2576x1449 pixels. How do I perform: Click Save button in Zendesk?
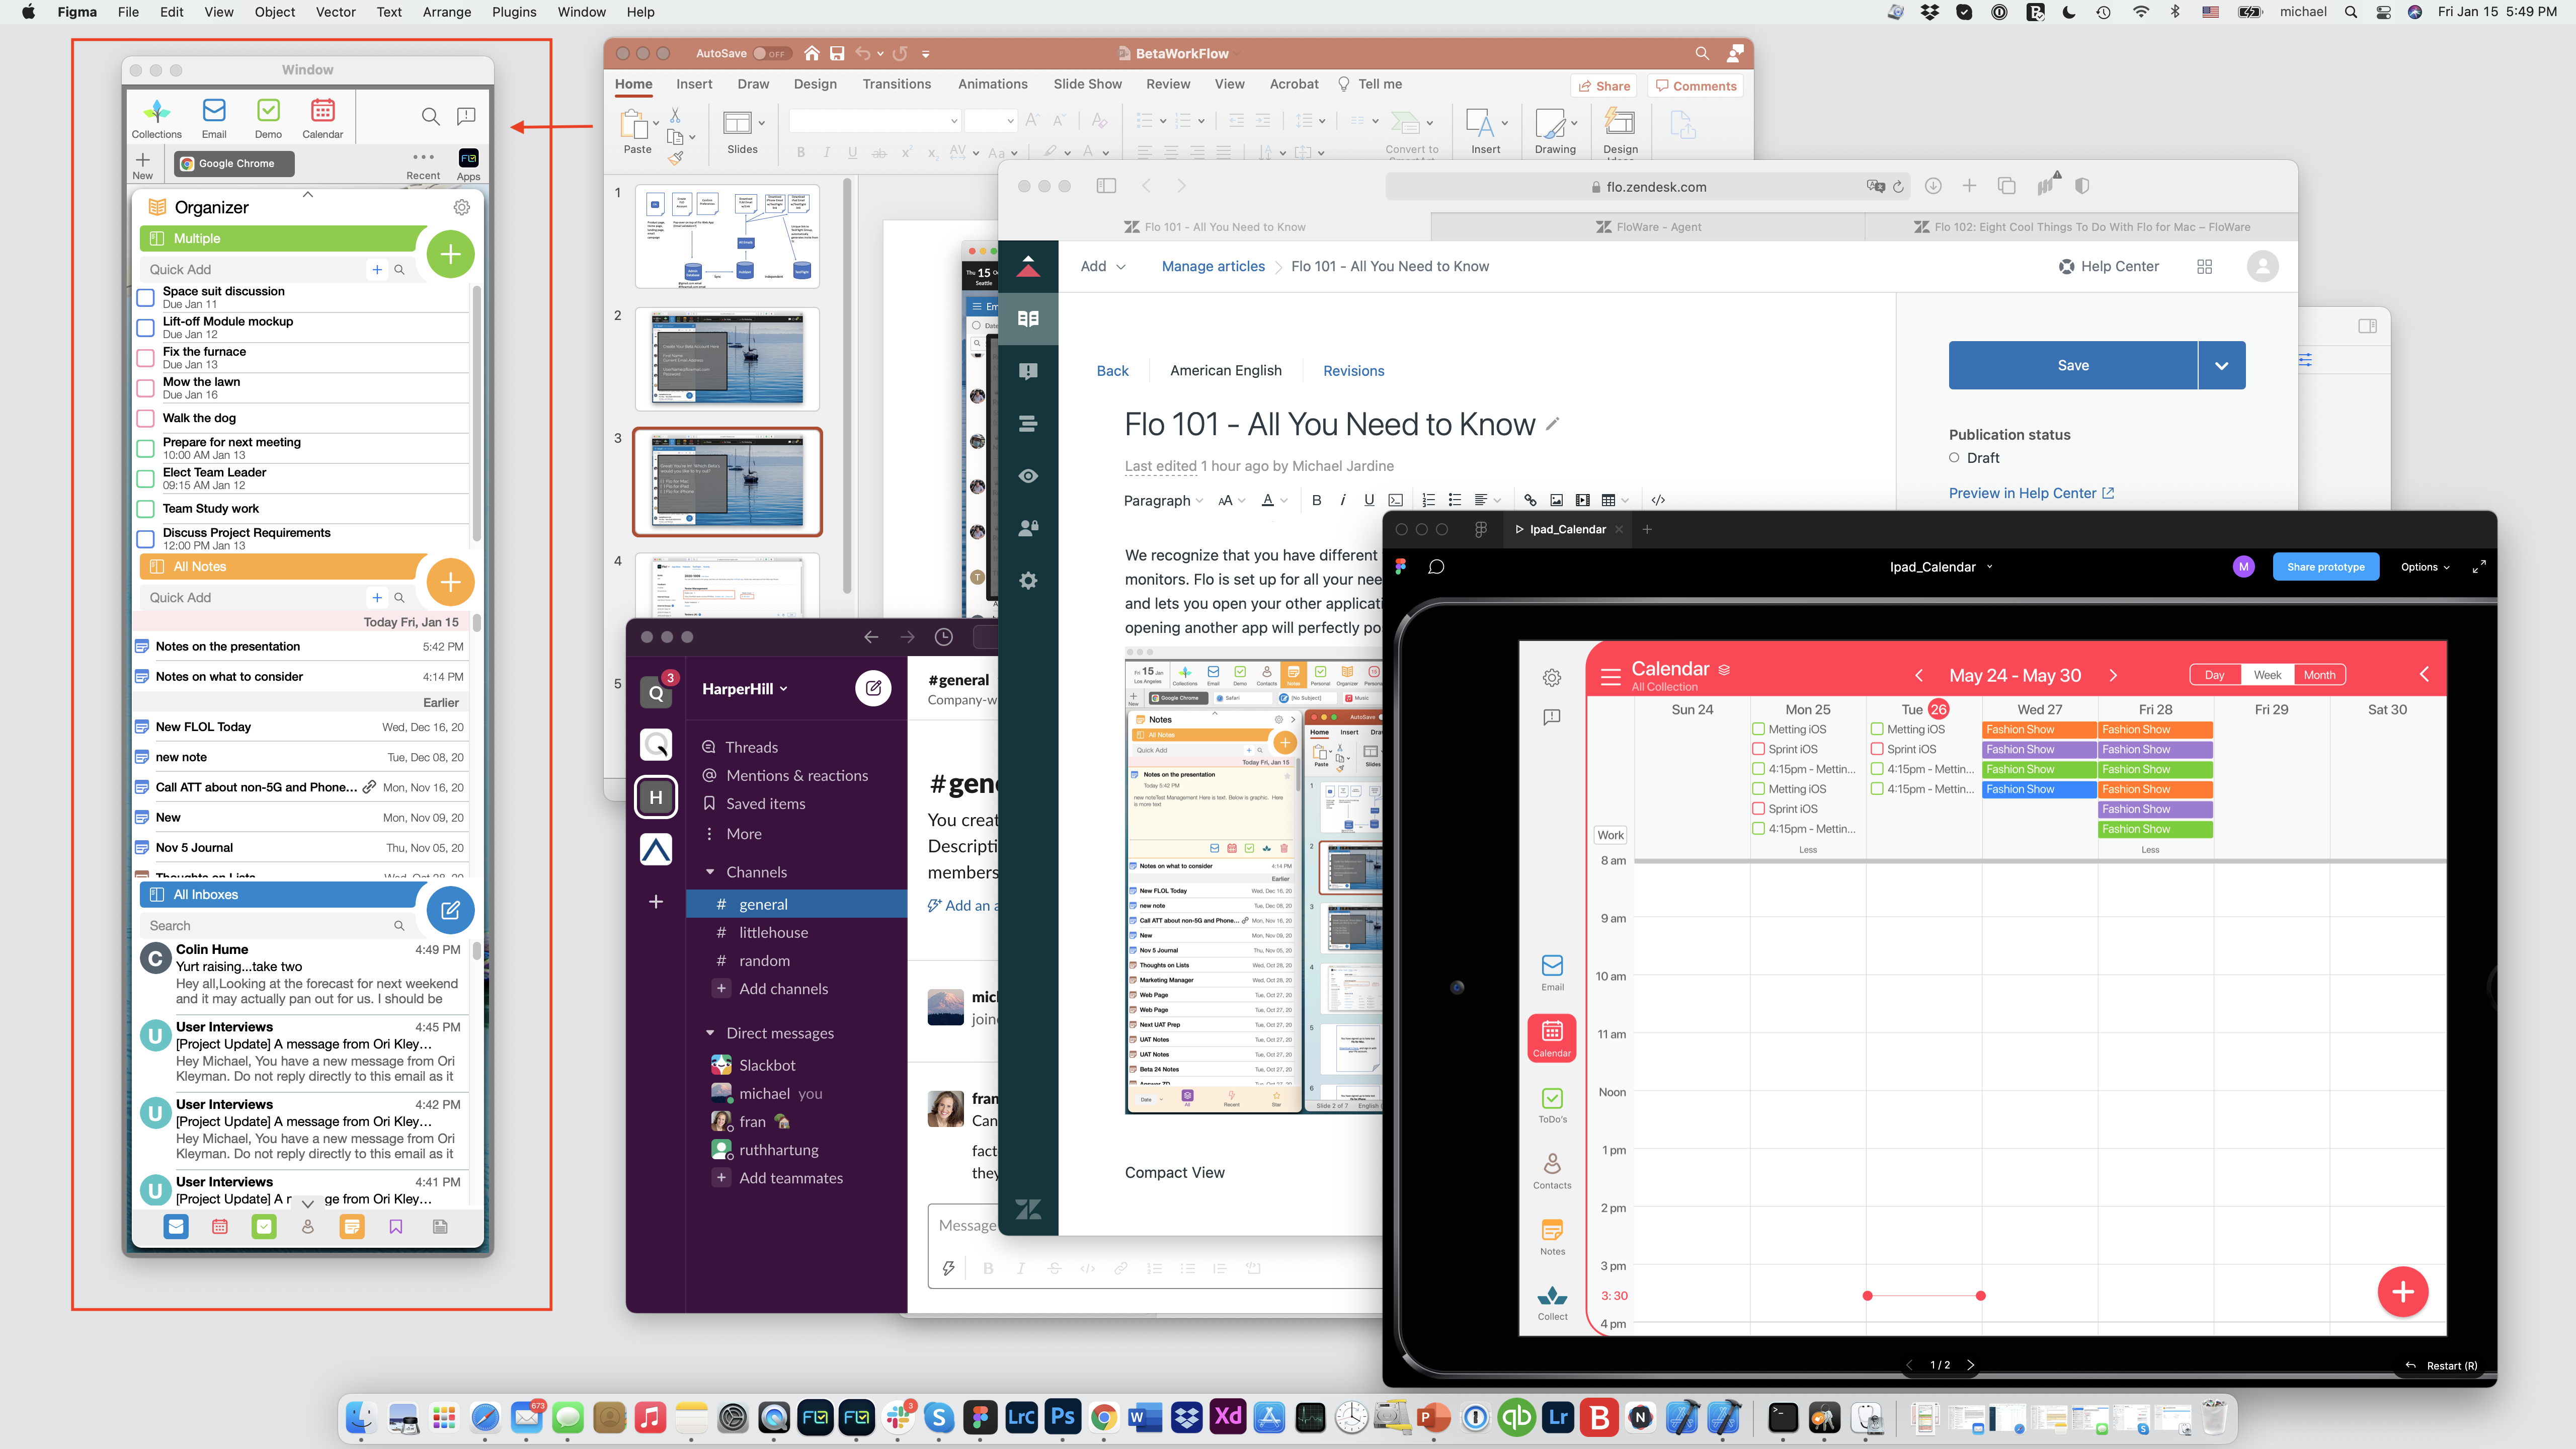tap(2073, 365)
